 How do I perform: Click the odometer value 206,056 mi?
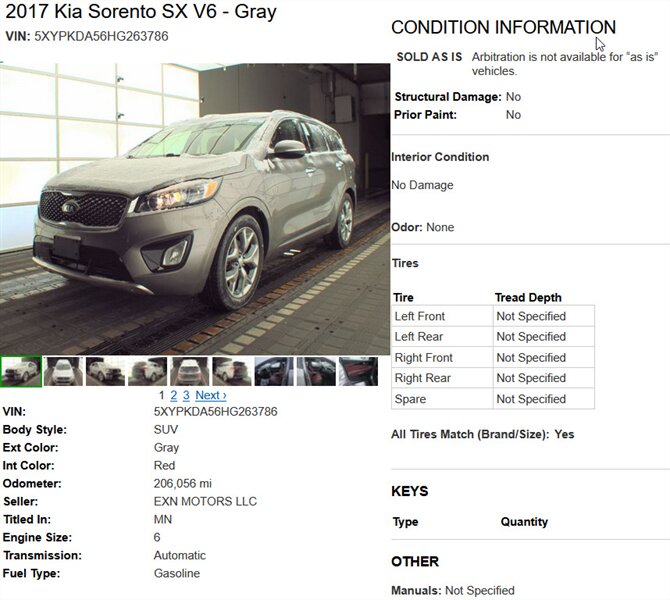183,484
